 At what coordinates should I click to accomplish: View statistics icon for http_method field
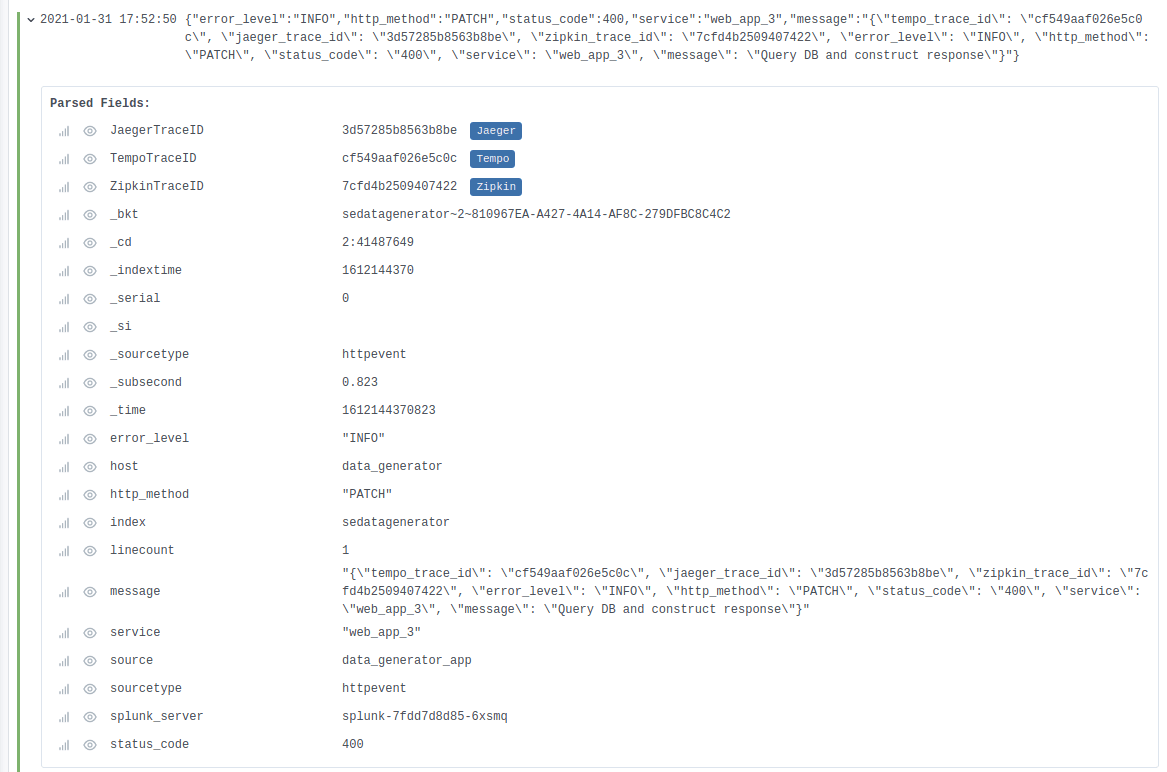[64, 495]
